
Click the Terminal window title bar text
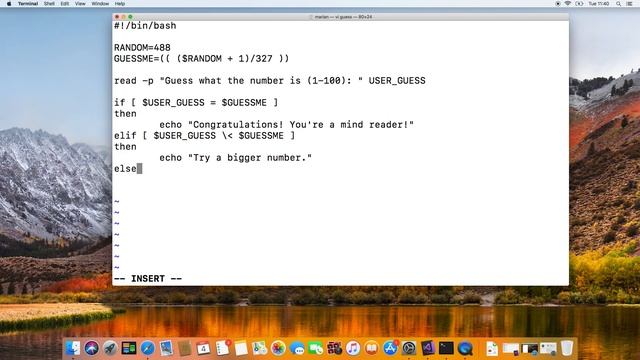click(x=342, y=17)
